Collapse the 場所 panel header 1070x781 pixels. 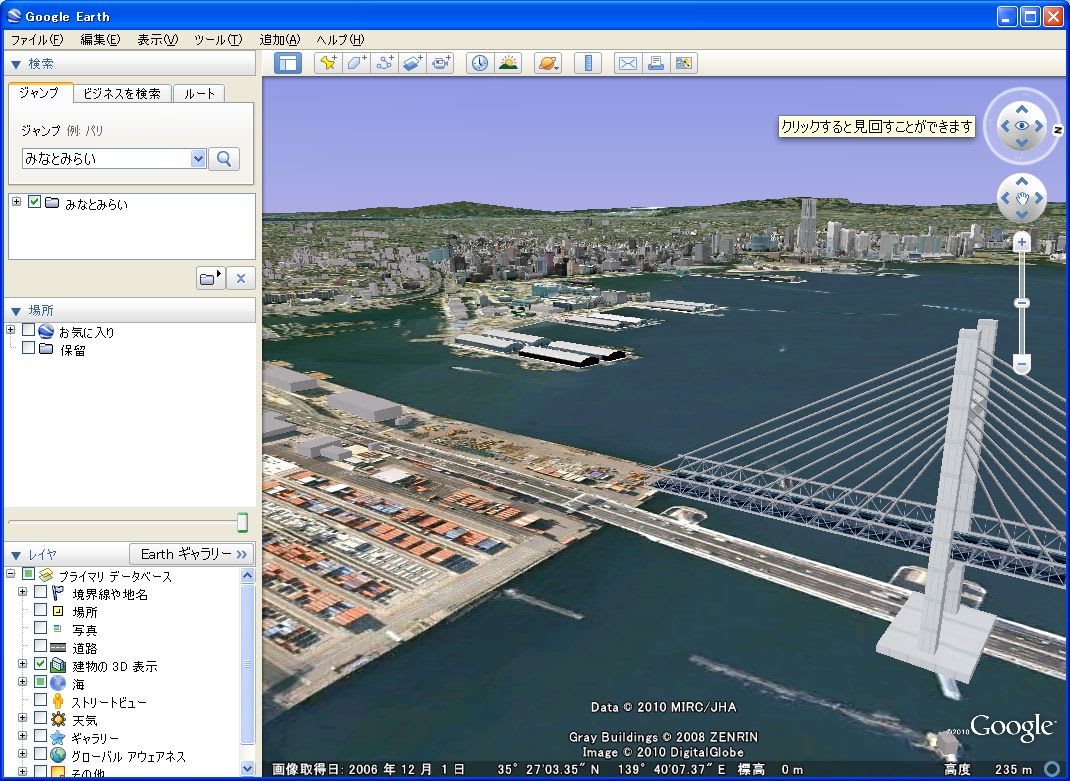click(16, 310)
